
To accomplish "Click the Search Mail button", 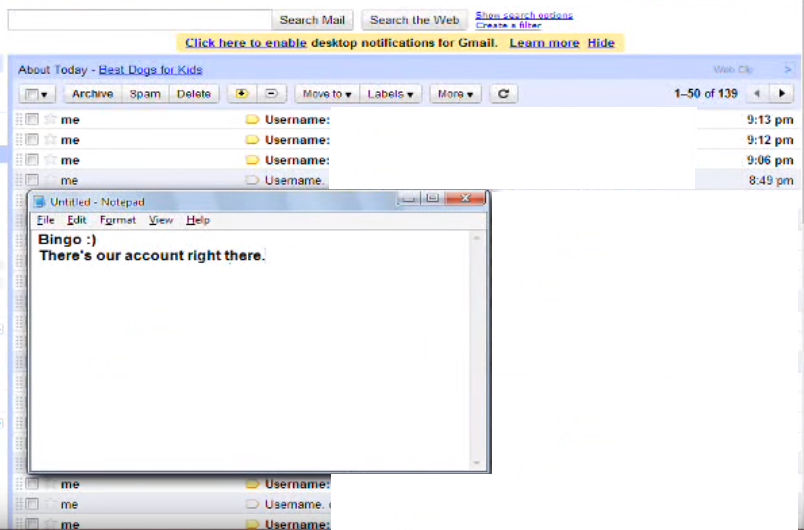I will pyautogui.click(x=312, y=20).
